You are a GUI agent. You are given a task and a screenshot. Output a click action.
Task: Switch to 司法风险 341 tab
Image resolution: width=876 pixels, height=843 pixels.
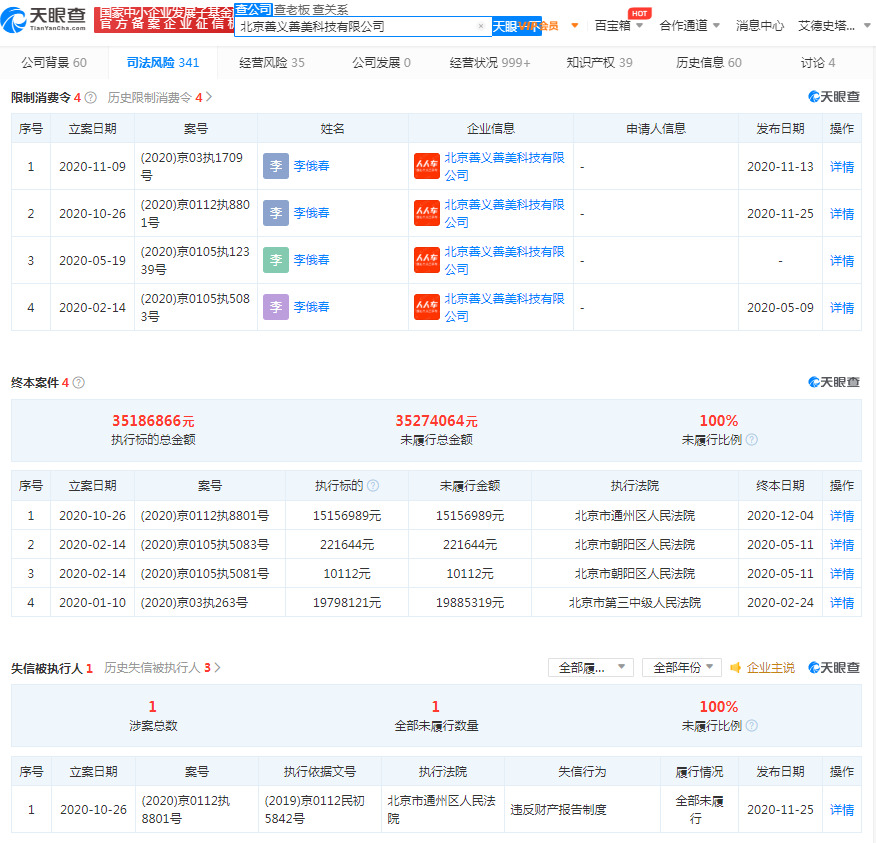click(x=163, y=63)
